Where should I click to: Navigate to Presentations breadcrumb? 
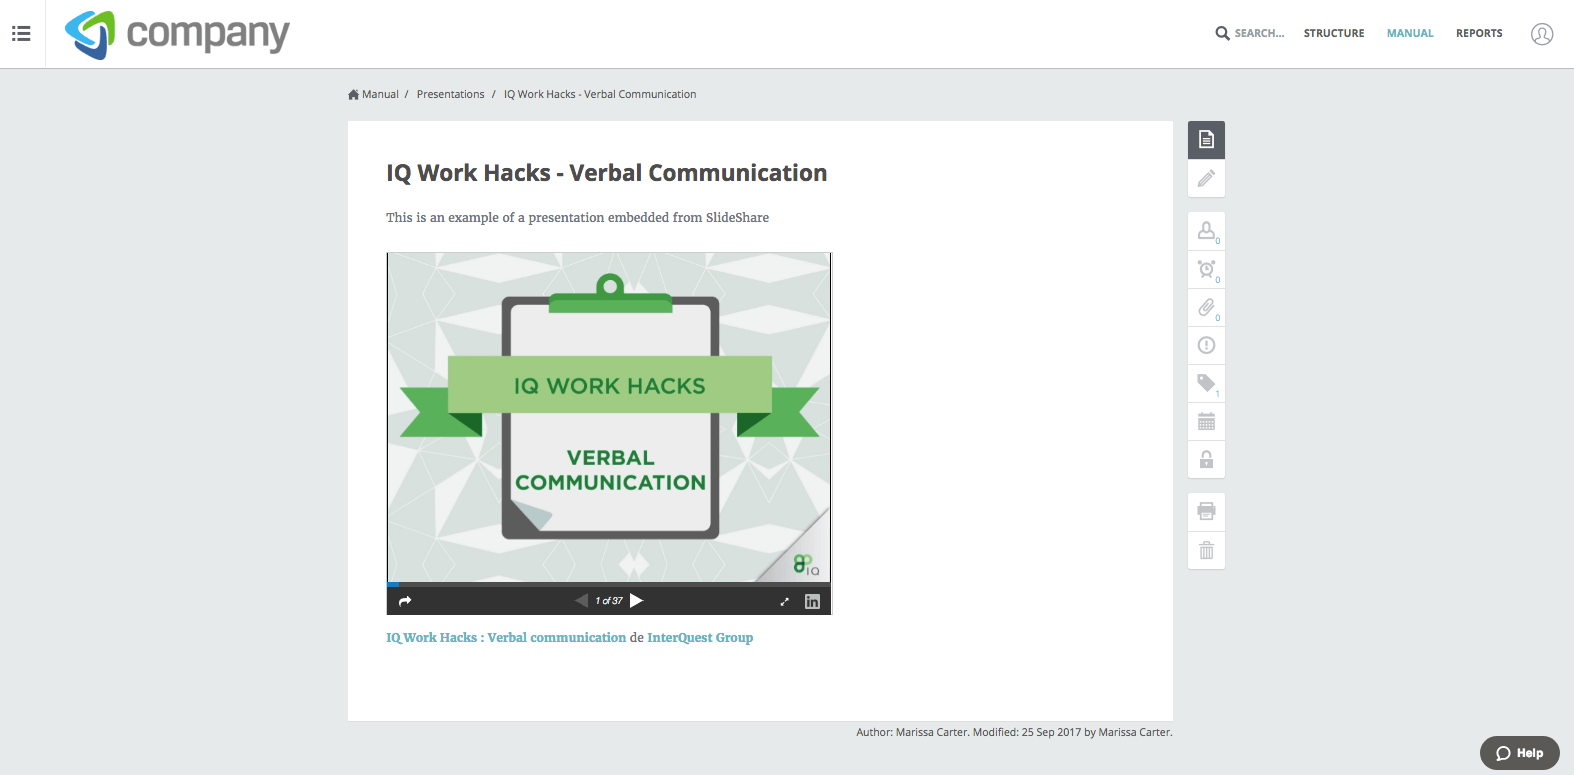pos(450,94)
